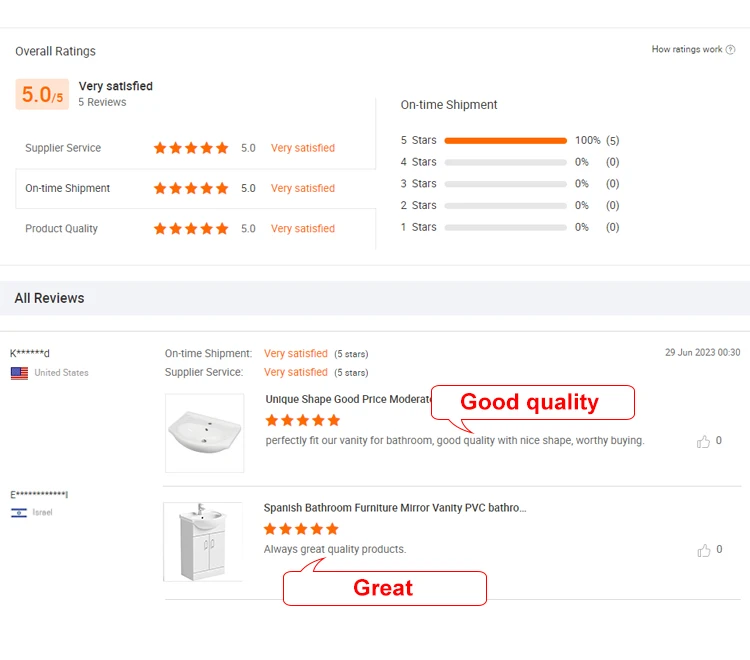The height and width of the screenshot is (660, 750).
Task: Click the 4 Stars rating bar
Action: (x=505, y=162)
